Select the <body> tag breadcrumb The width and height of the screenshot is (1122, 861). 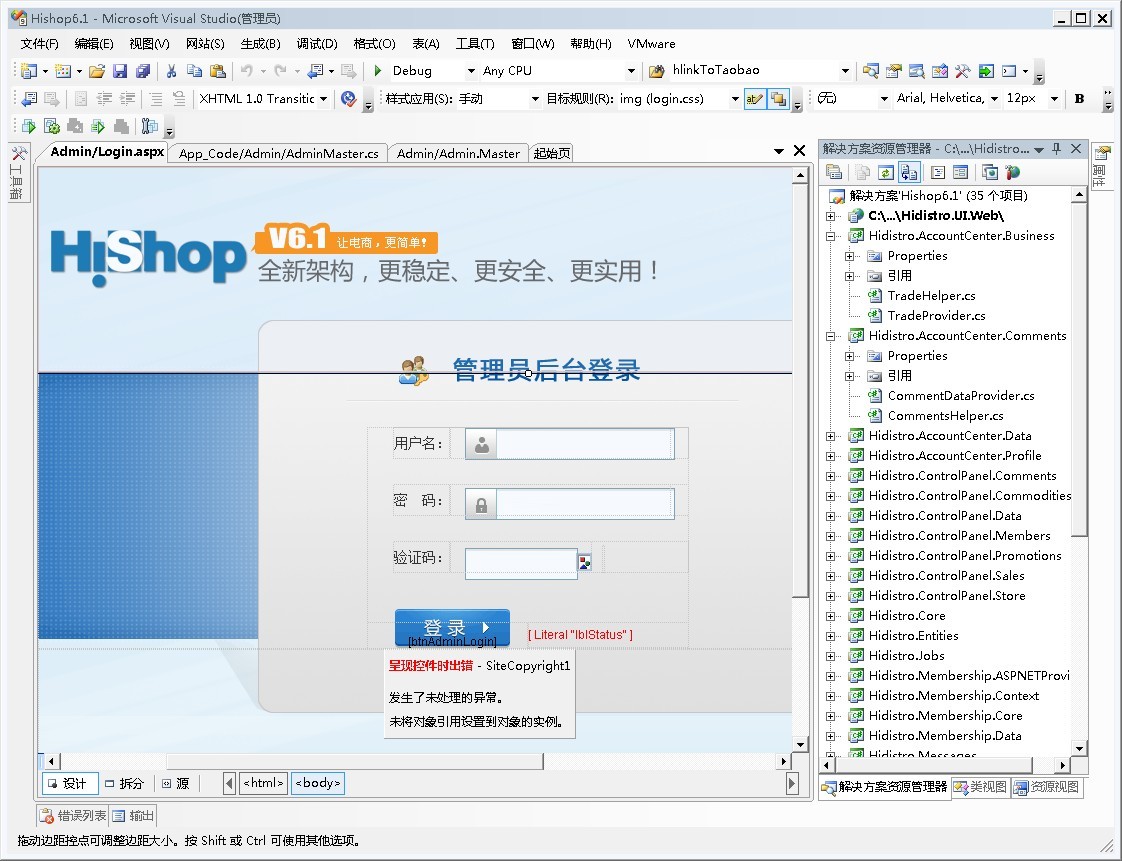point(318,783)
